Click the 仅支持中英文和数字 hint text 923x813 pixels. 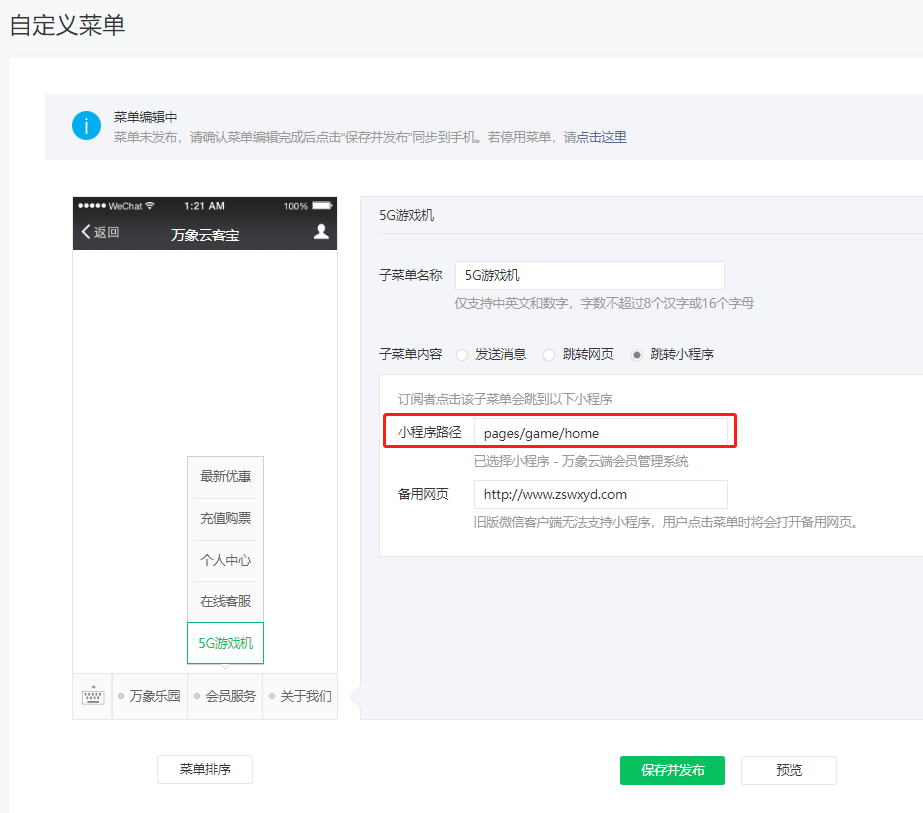(x=604, y=303)
